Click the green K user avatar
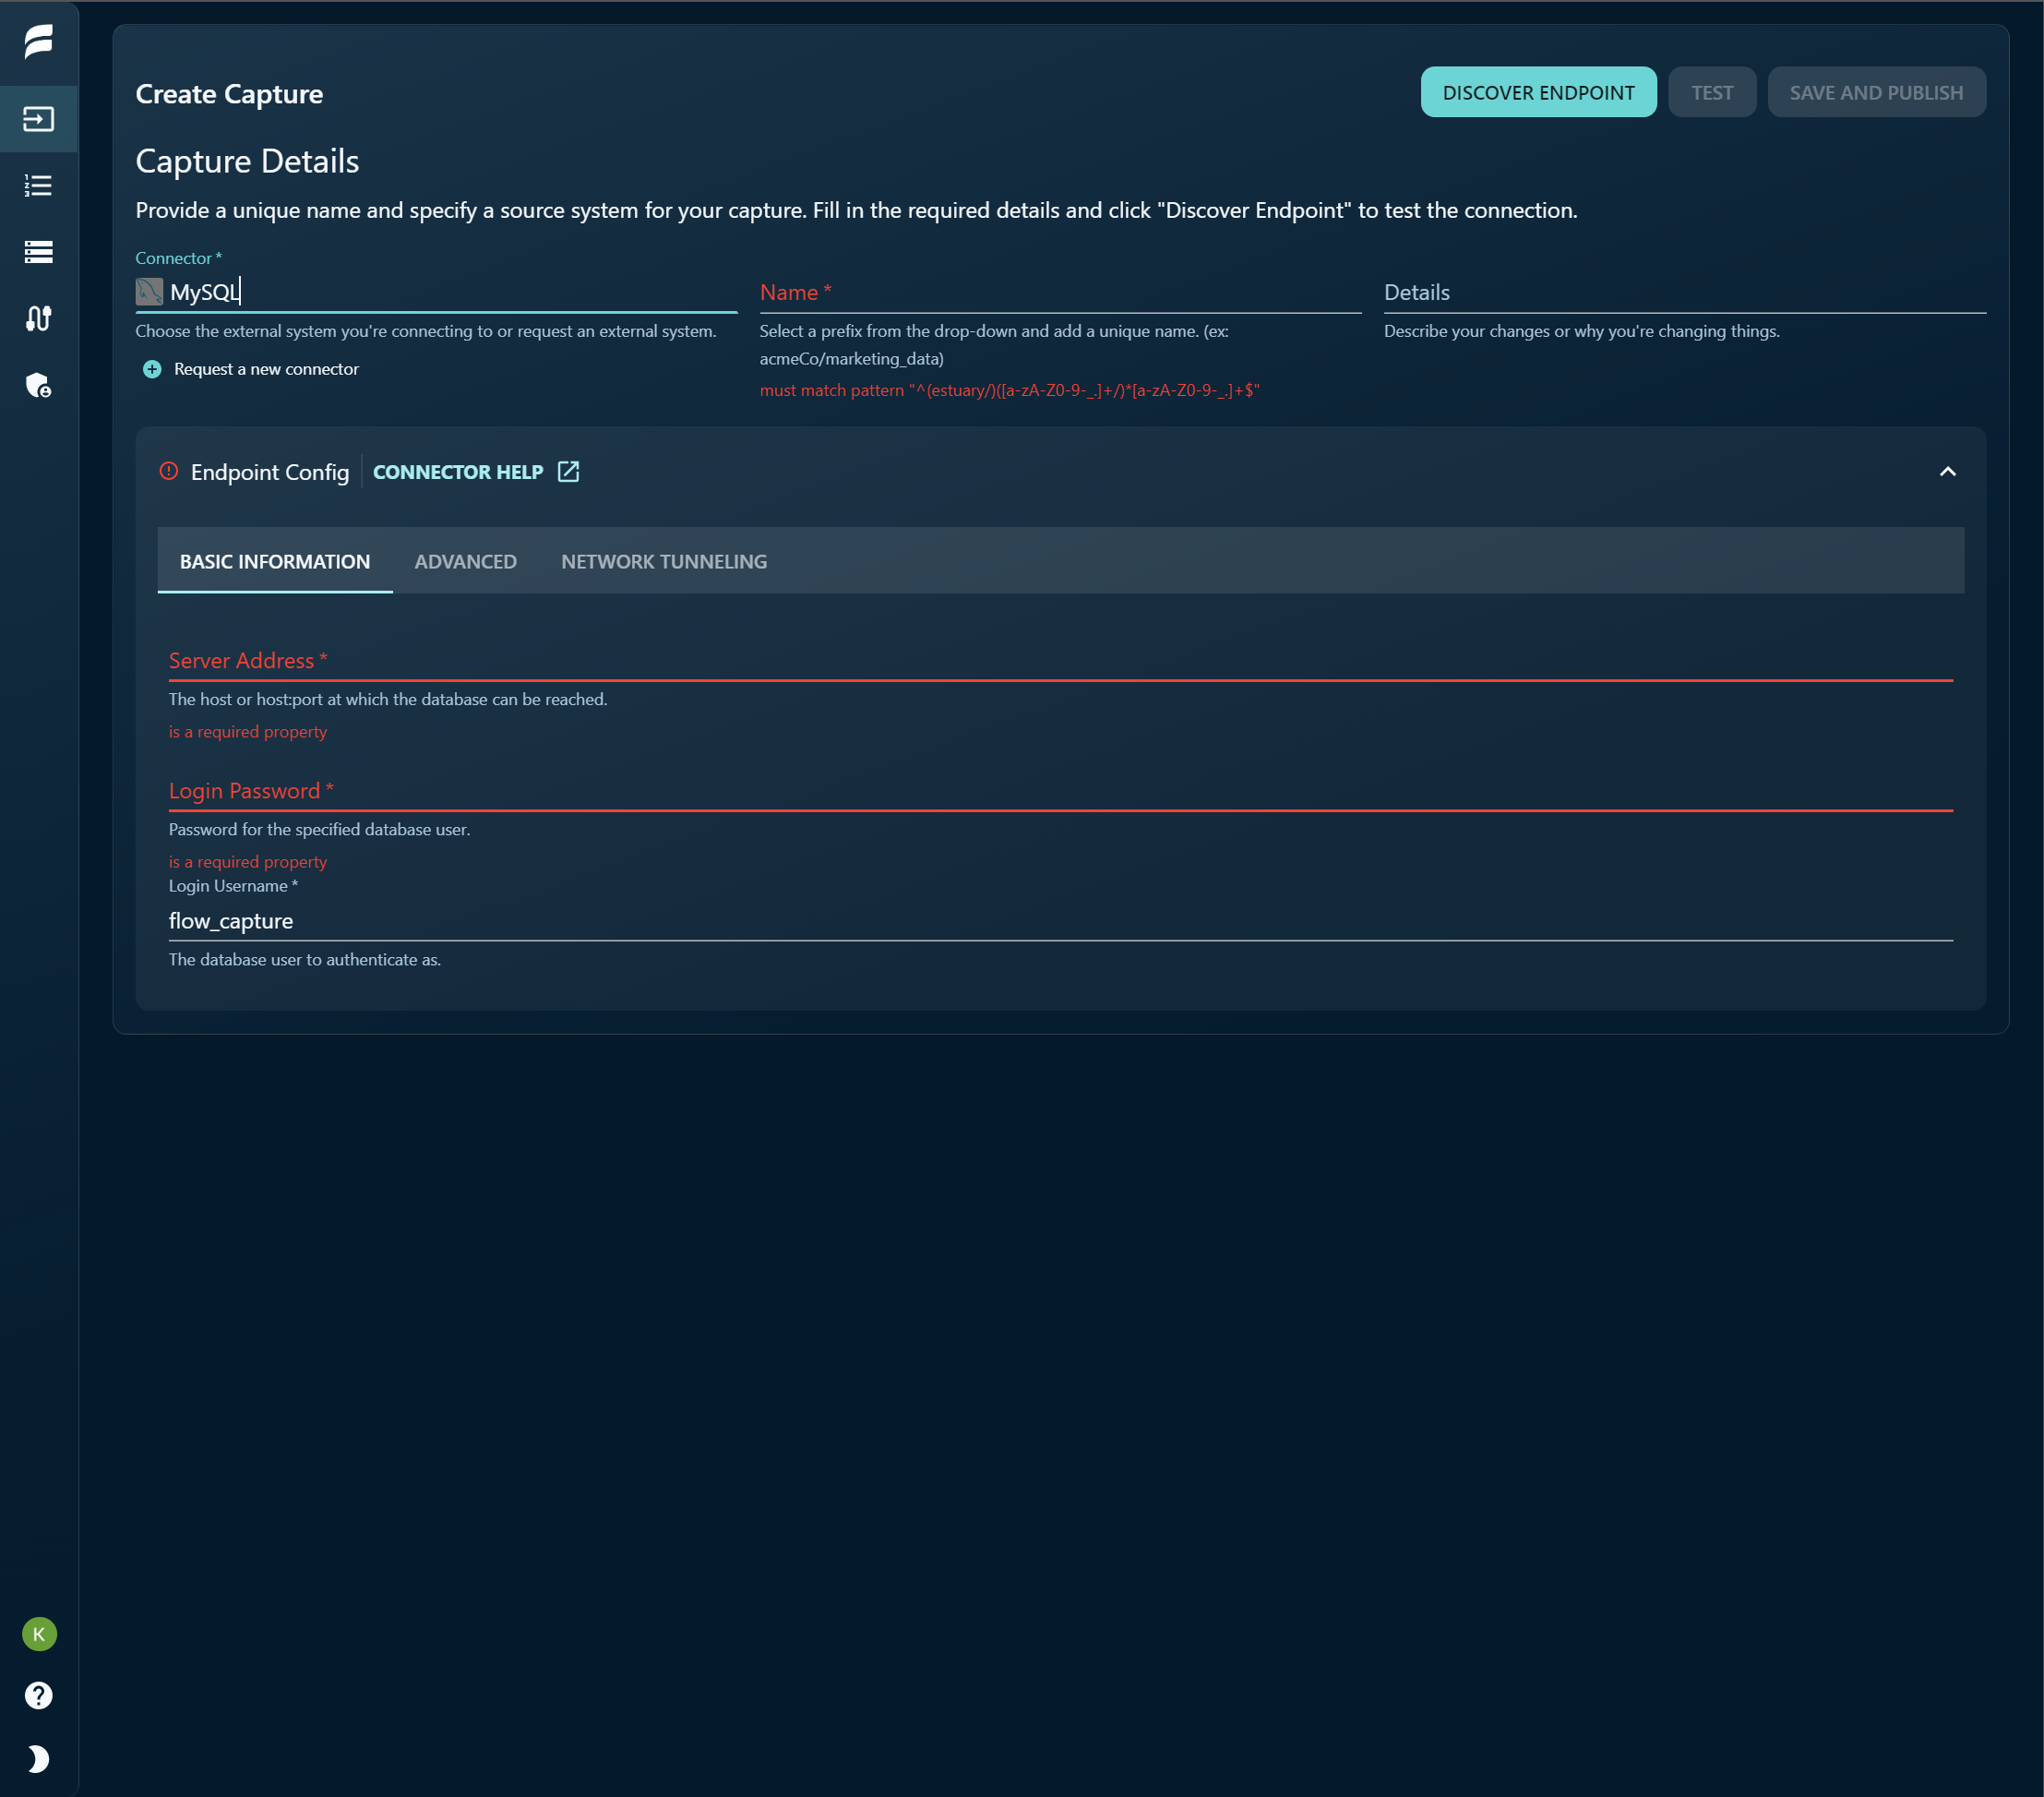The height and width of the screenshot is (1797, 2044). [x=38, y=1635]
